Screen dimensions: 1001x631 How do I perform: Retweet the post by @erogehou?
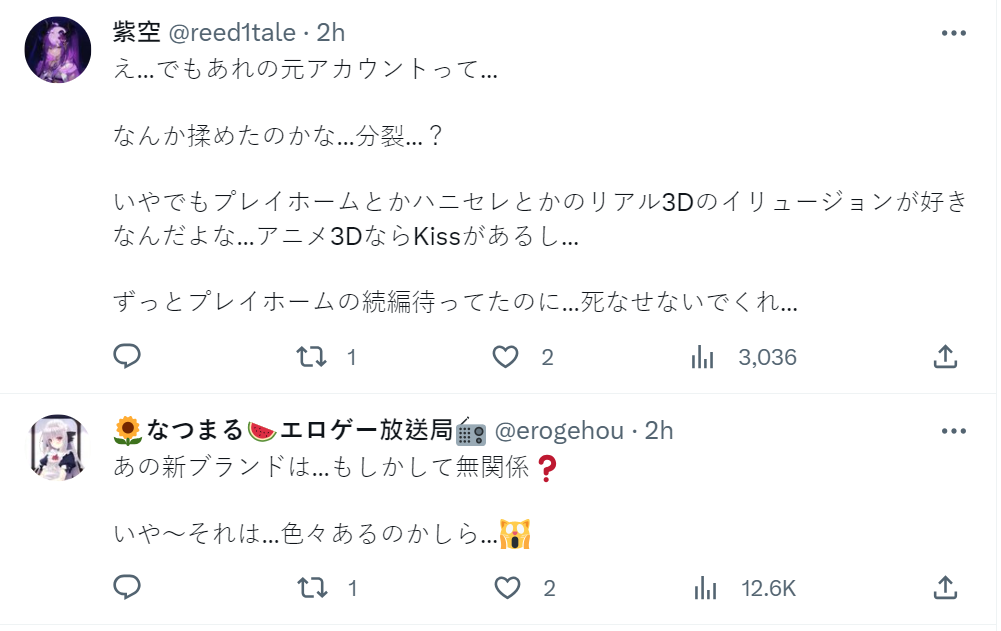(313, 588)
